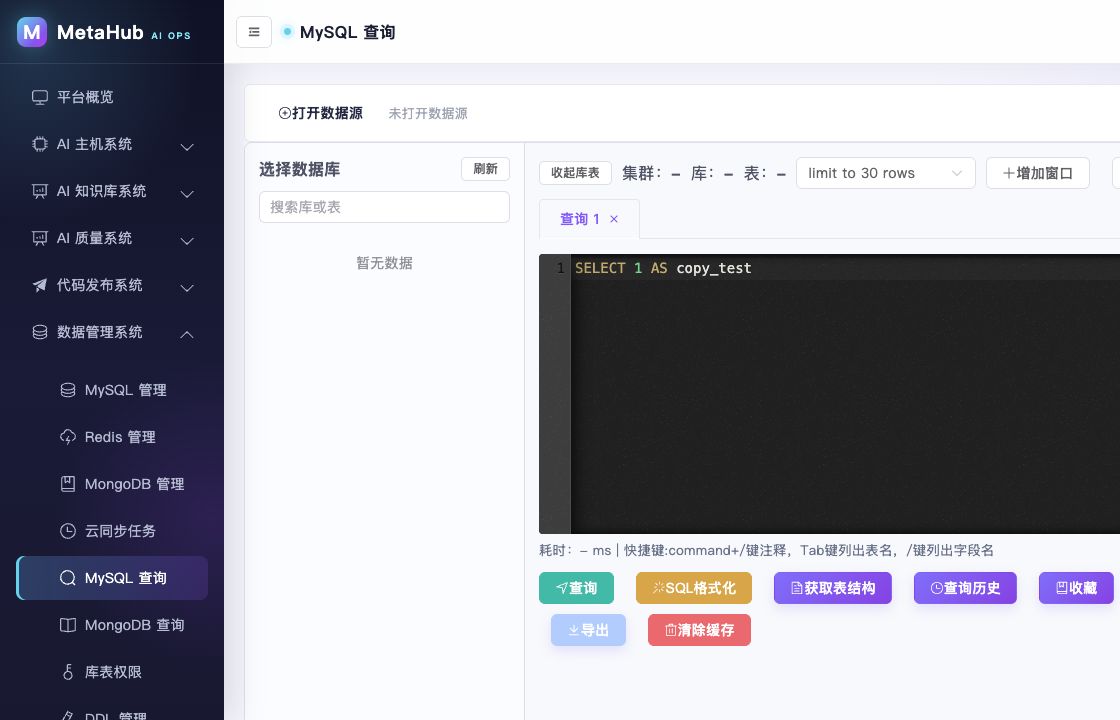Click the MySQL 管理 database icon
The width and height of the screenshot is (1120, 720).
(68, 390)
